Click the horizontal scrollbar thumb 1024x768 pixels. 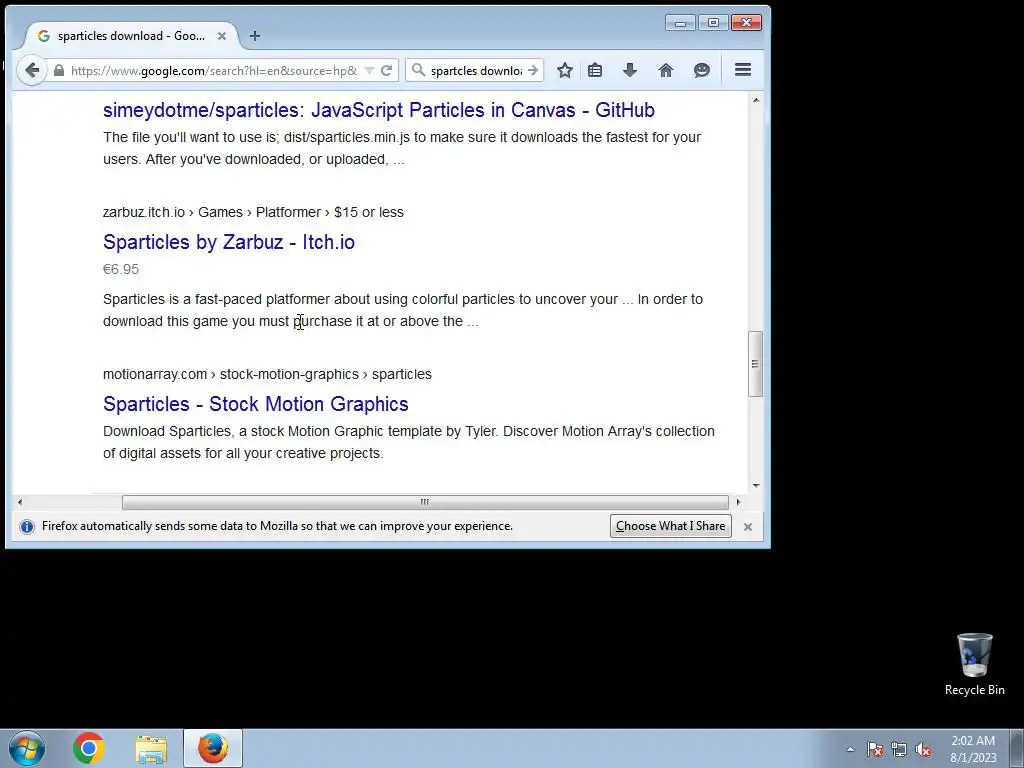point(425,502)
